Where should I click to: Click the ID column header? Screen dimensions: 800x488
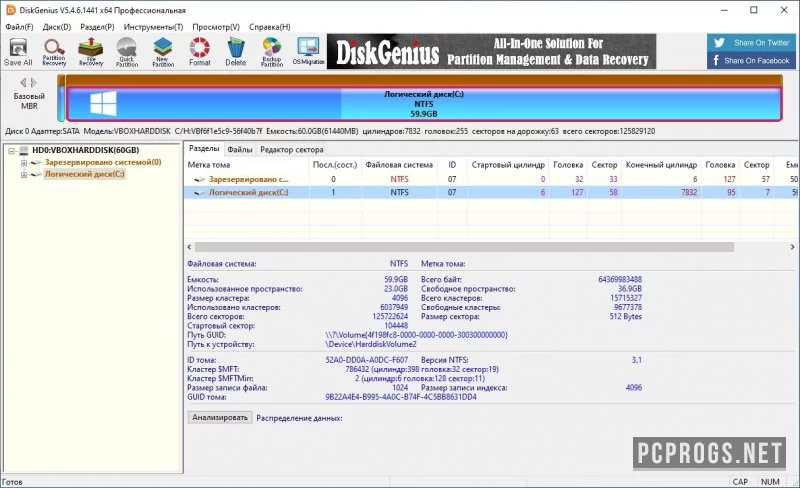(x=452, y=165)
